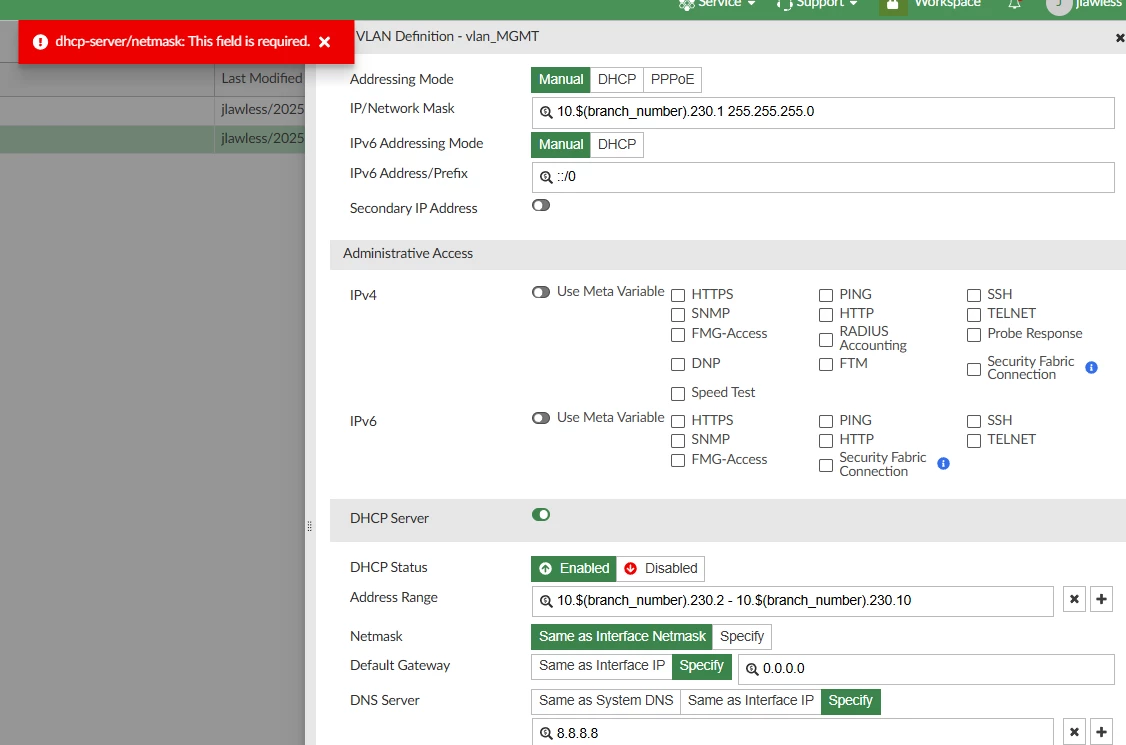
Task: Set Addressing Mode to DHCP
Action: click(617, 80)
